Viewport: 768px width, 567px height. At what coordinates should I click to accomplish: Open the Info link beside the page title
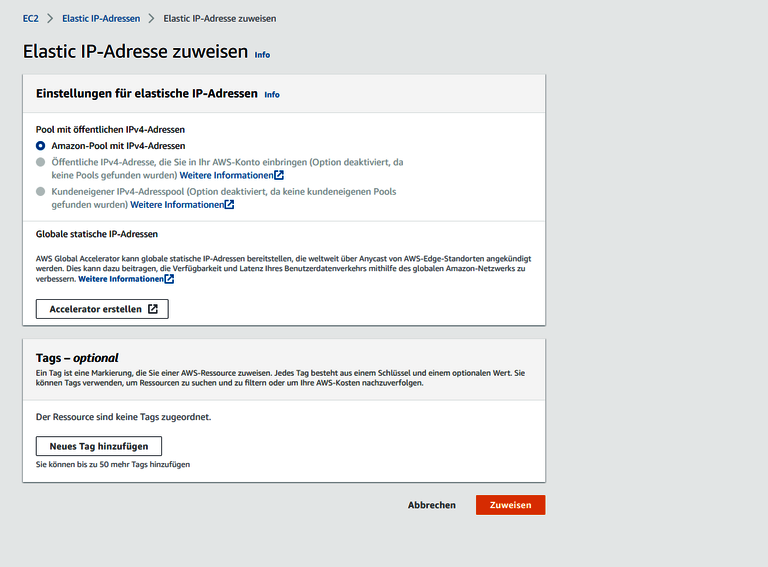pos(262,55)
